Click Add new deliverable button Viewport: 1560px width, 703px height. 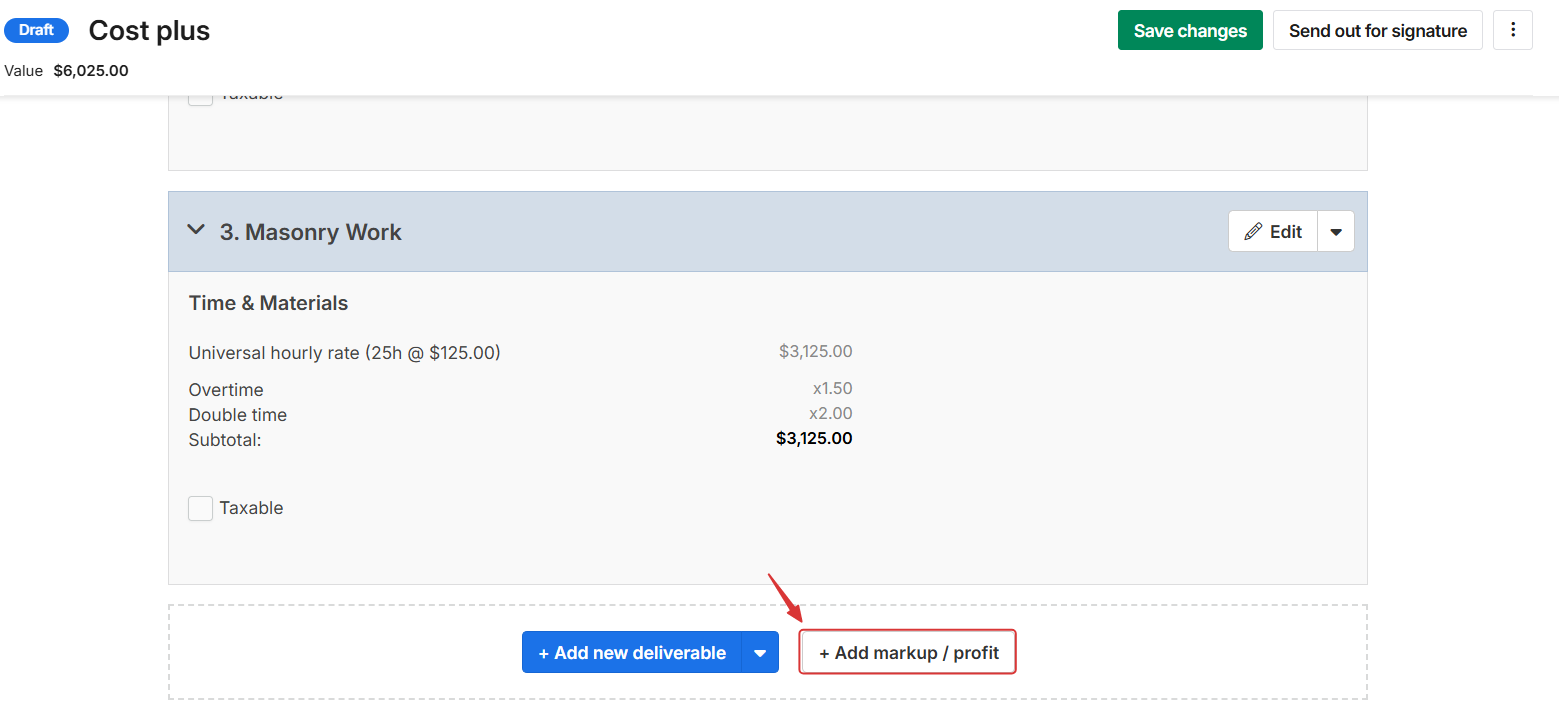click(x=632, y=652)
